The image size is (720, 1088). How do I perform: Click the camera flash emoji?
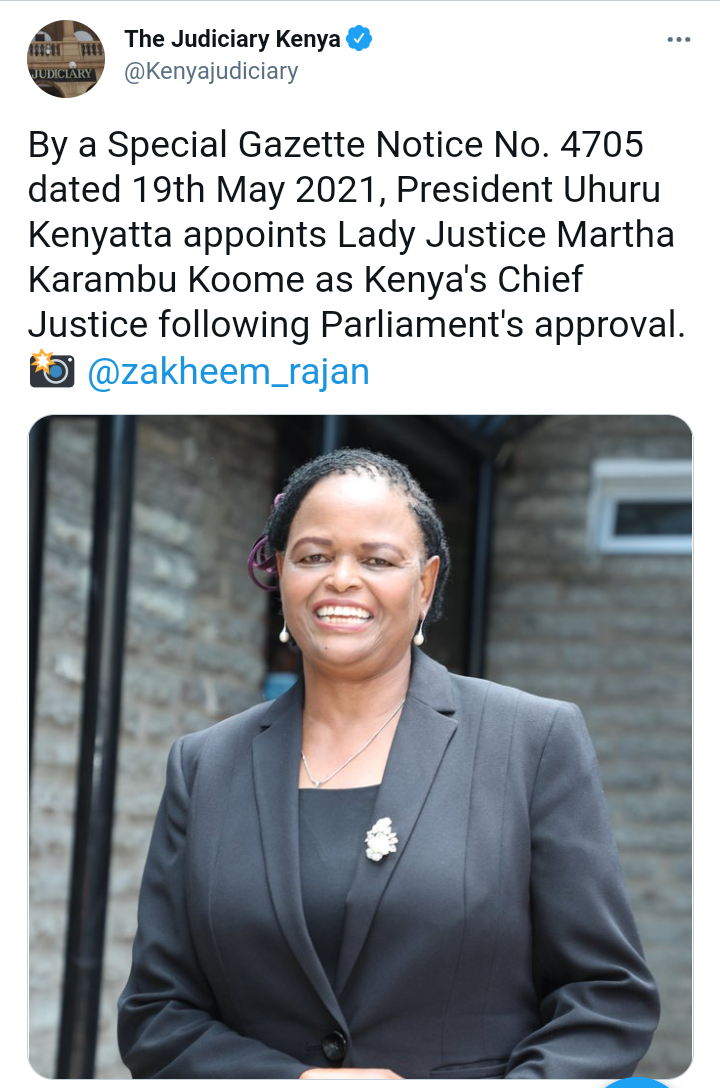[x=51, y=369]
